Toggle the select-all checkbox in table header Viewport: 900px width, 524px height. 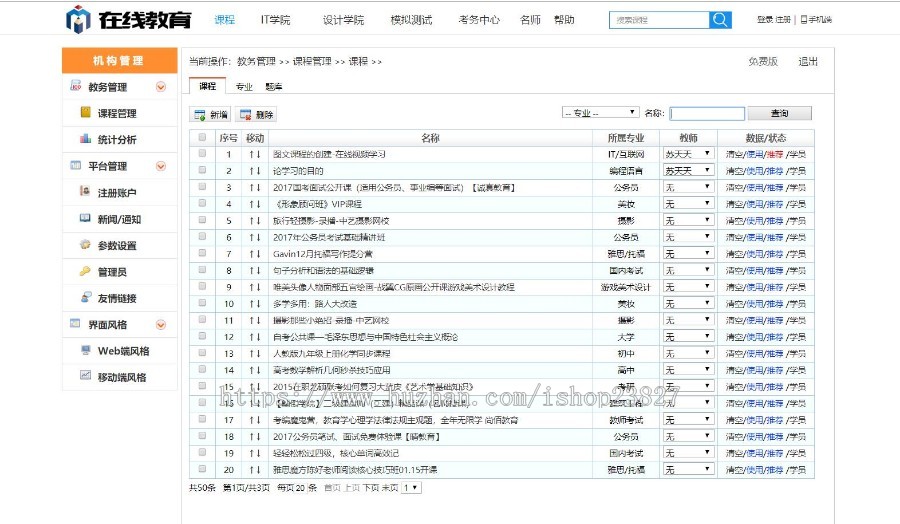click(x=202, y=138)
